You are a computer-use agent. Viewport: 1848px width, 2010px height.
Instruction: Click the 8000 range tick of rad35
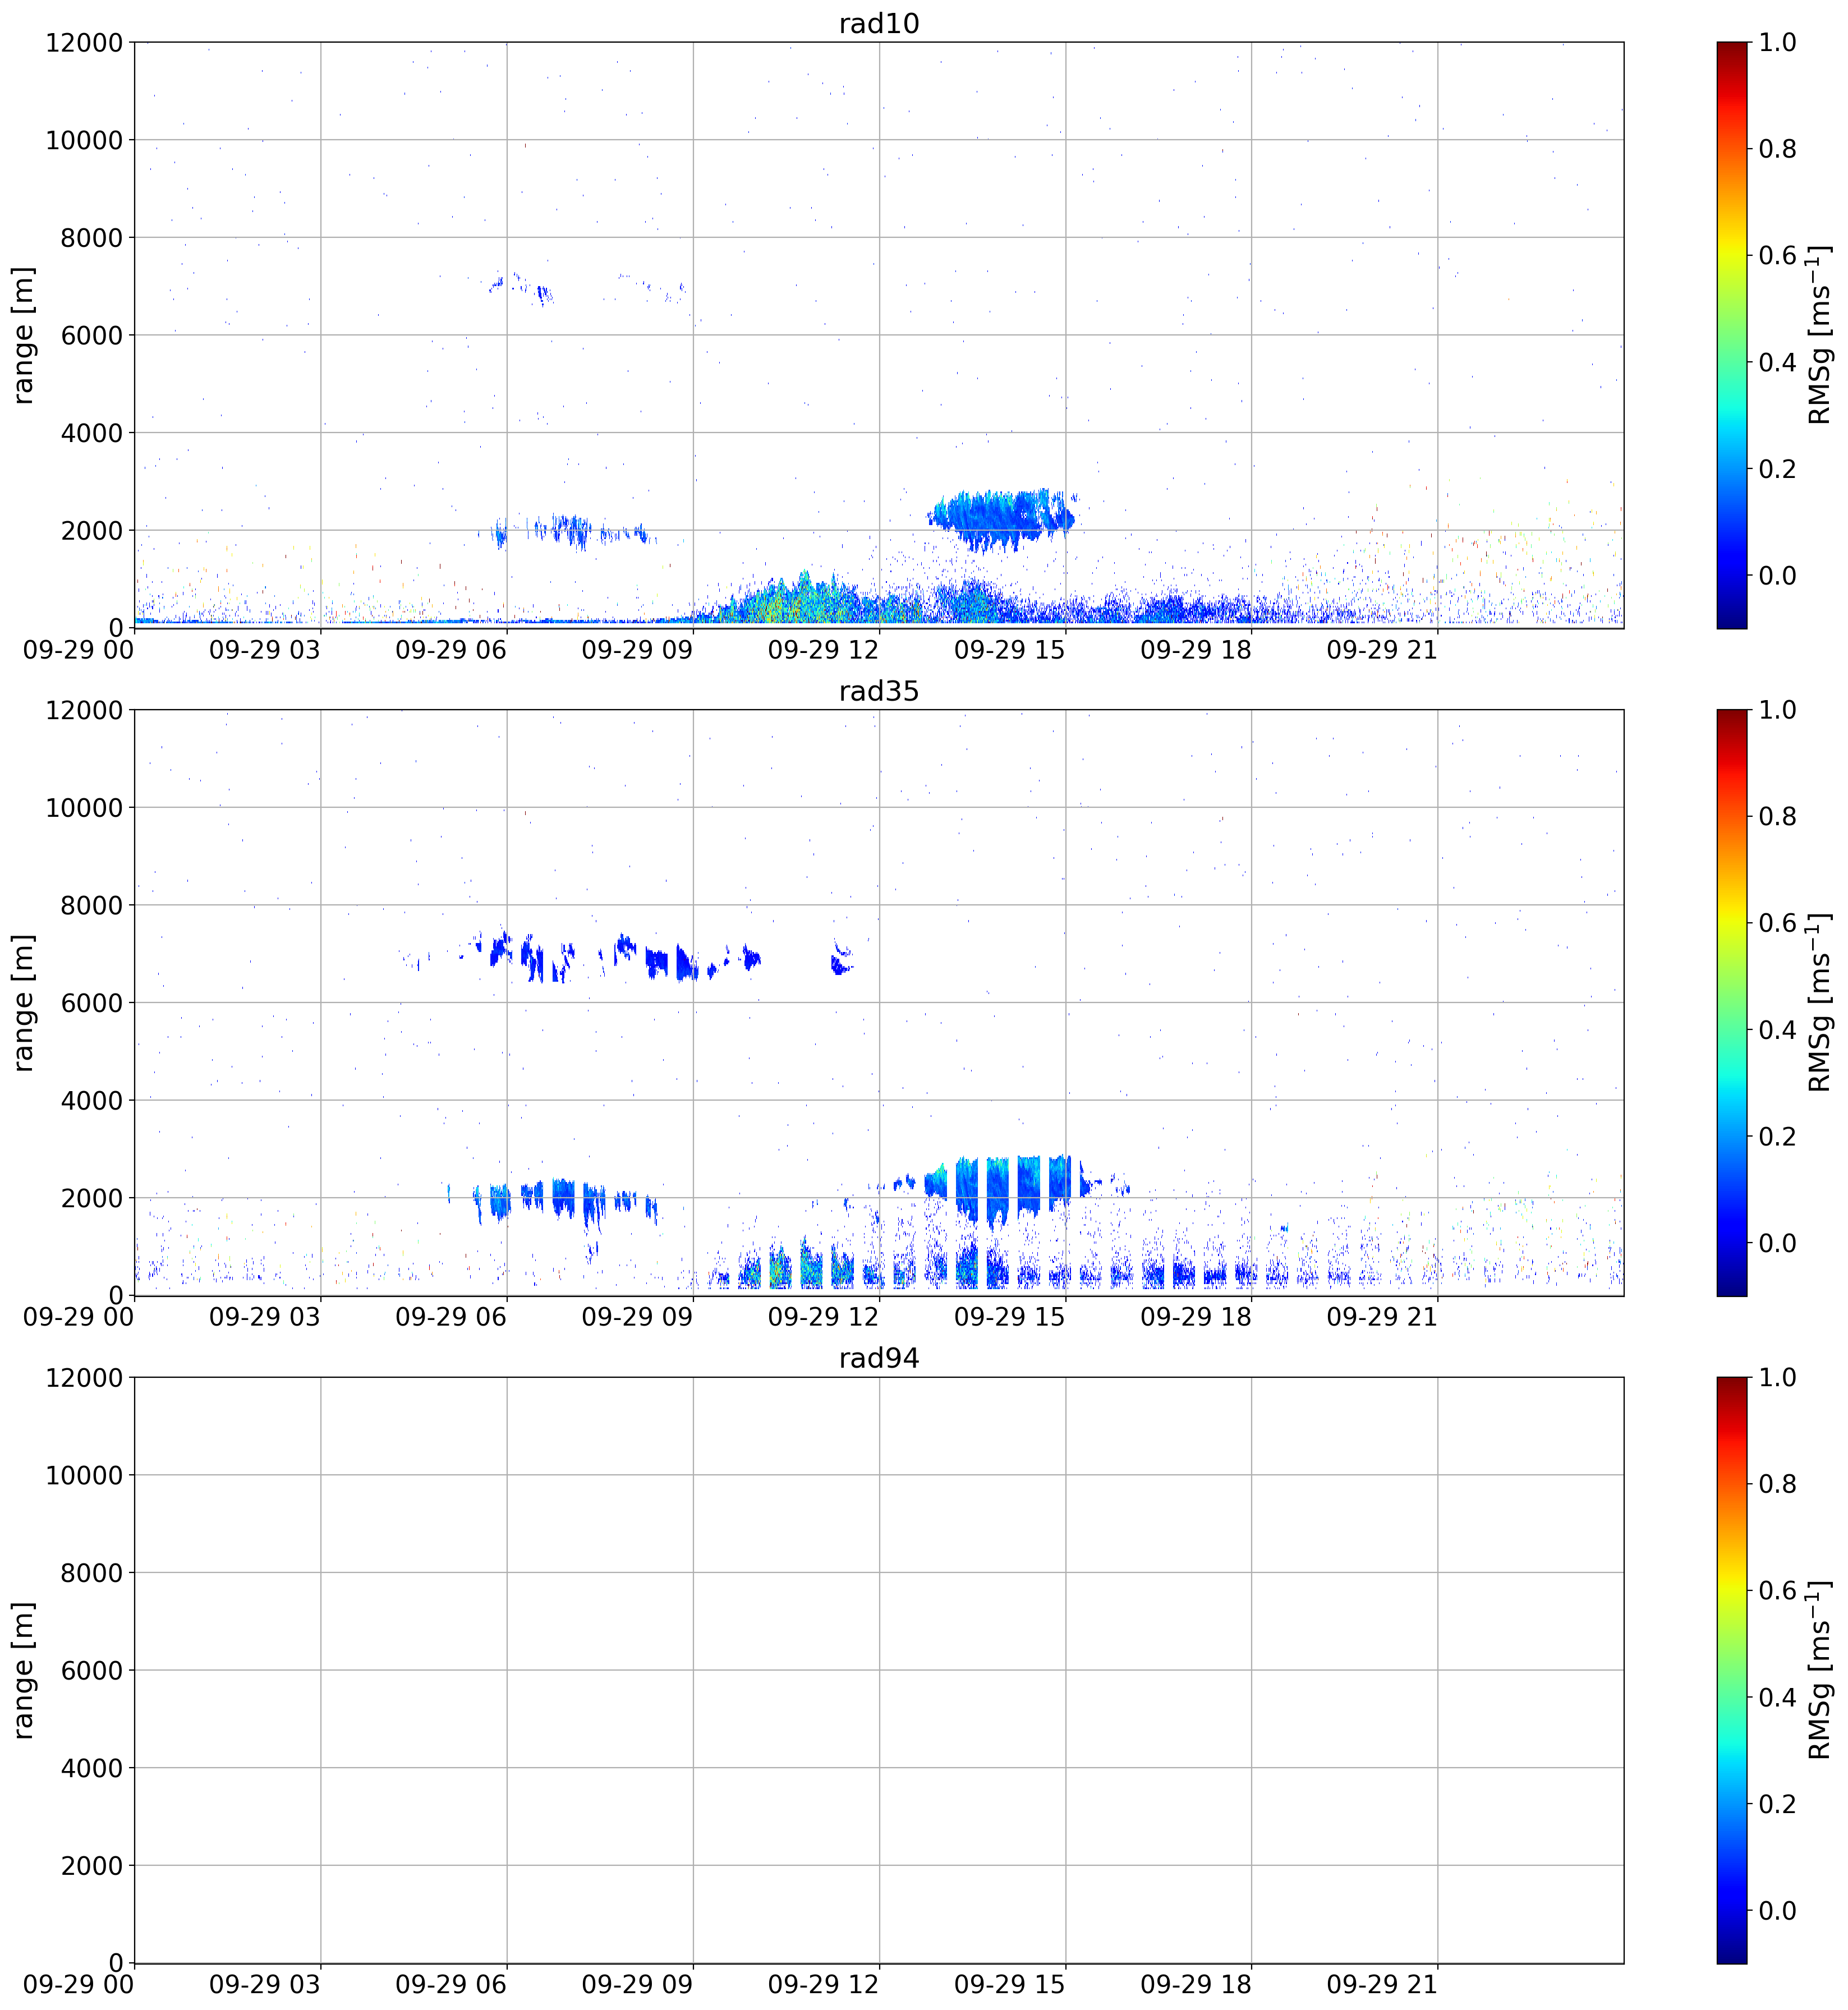click(91, 906)
